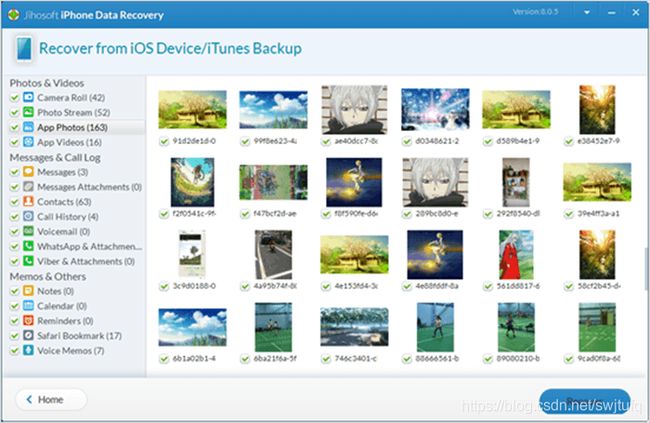Open tennis court thumbnail 6ba21f6a-5f
This screenshot has width=650, height=423.
(x=274, y=327)
